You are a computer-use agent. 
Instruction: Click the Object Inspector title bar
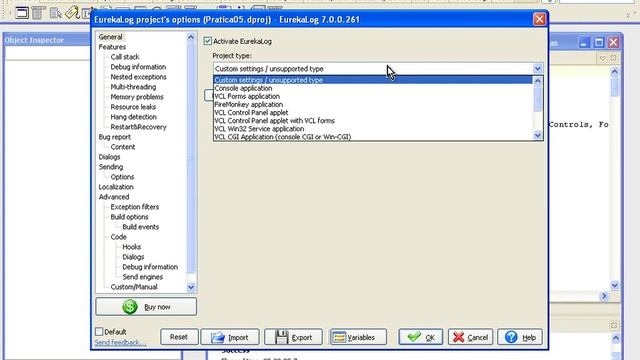(47, 40)
